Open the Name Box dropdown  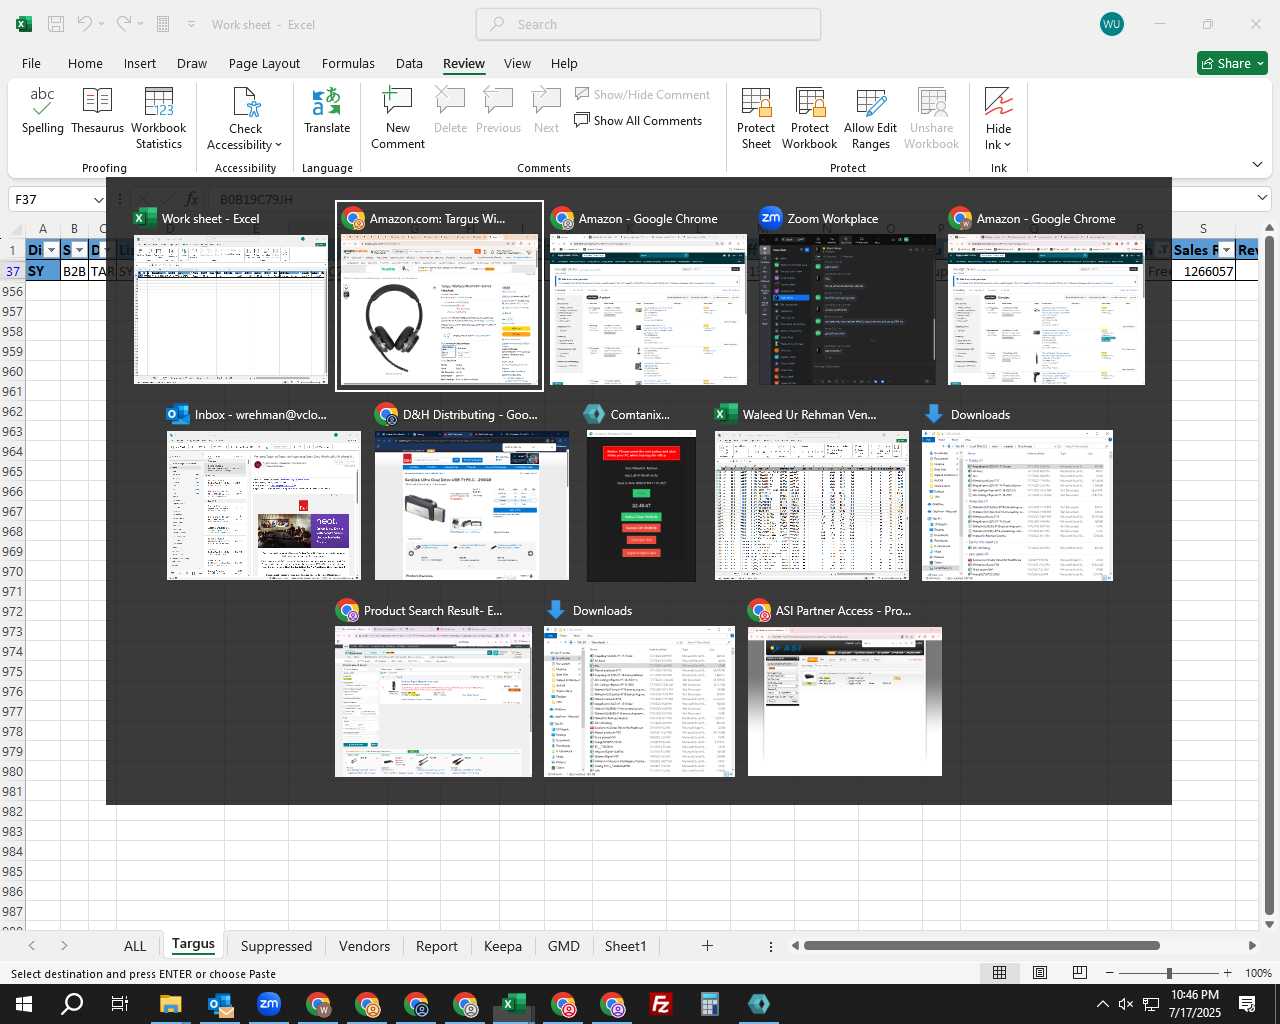(x=98, y=200)
